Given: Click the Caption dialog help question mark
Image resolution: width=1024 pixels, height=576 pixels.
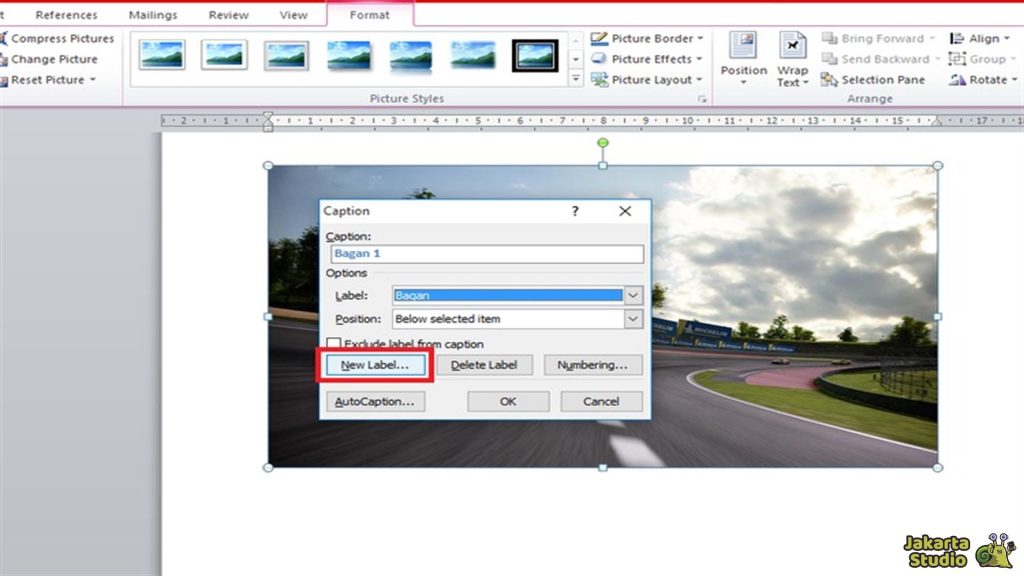Looking at the screenshot, I should [x=575, y=211].
